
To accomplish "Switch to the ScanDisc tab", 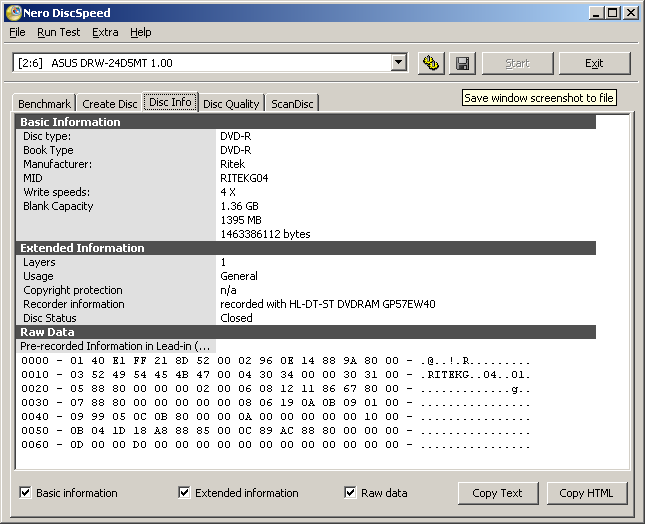I will 292,104.
